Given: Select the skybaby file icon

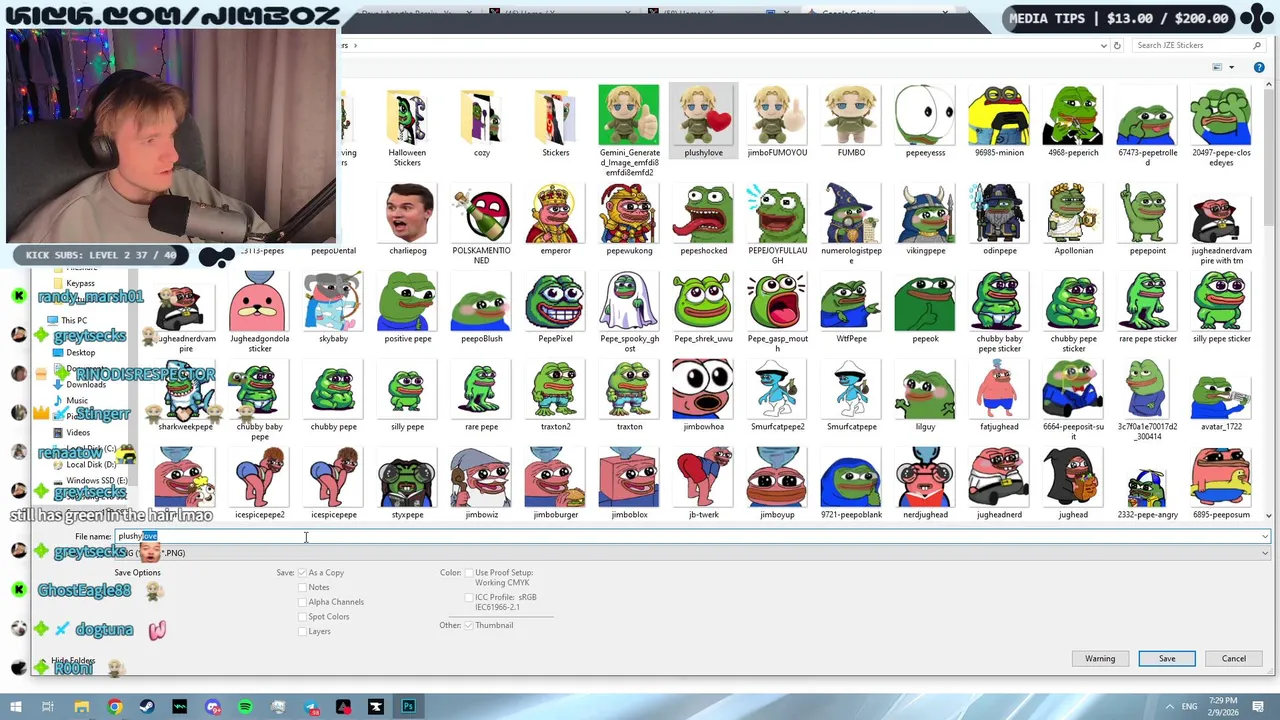Looking at the screenshot, I should pos(333,302).
